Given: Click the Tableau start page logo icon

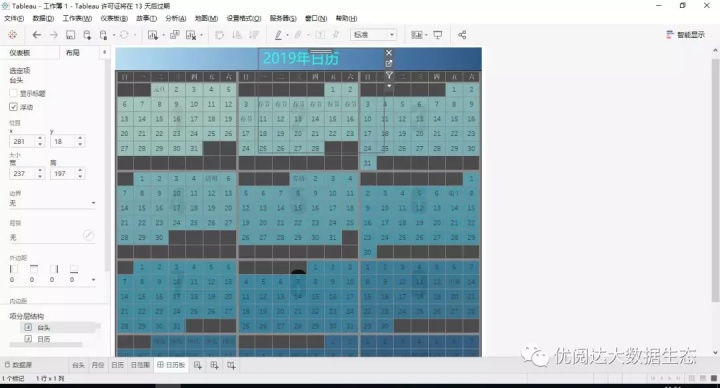Looking at the screenshot, I should [12, 35].
